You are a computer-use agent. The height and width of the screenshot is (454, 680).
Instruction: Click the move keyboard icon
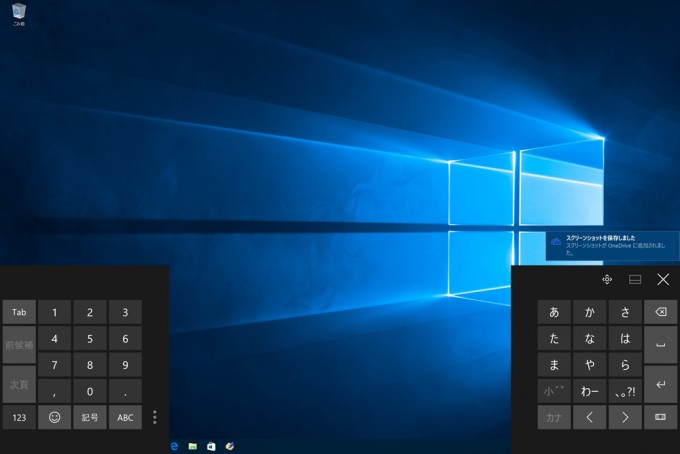pyautogui.click(x=607, y=280)
